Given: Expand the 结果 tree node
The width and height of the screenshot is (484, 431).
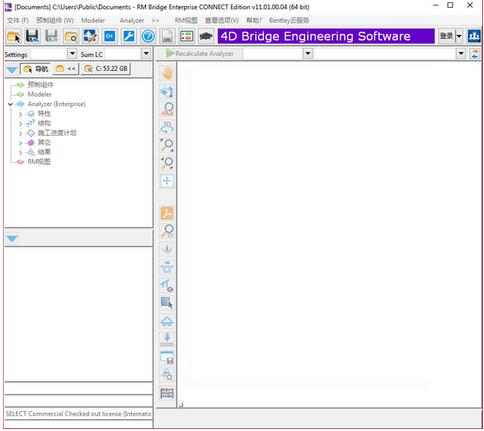Looking at the screenshot, I should pos(20,153).
